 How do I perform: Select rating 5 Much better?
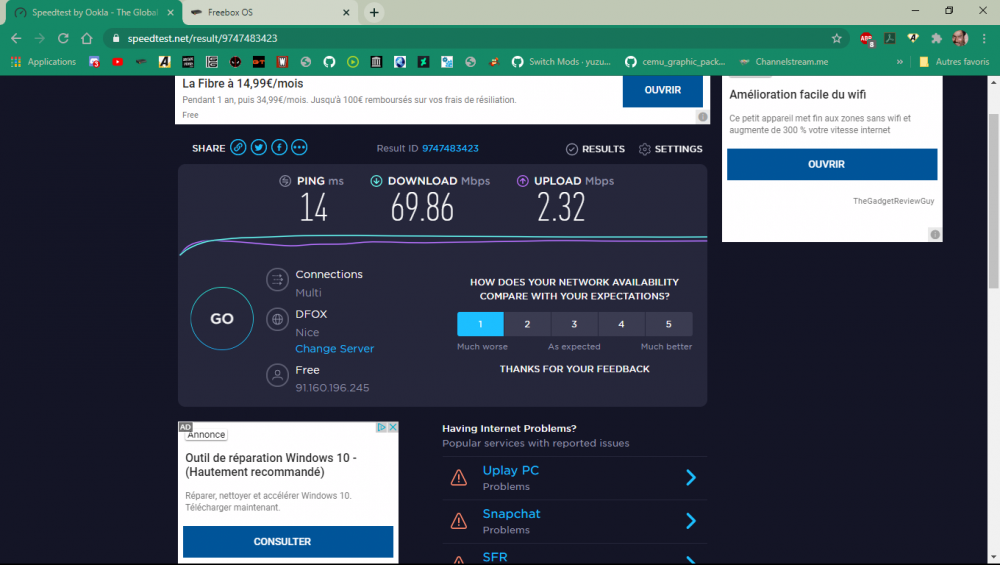(668, 324)
